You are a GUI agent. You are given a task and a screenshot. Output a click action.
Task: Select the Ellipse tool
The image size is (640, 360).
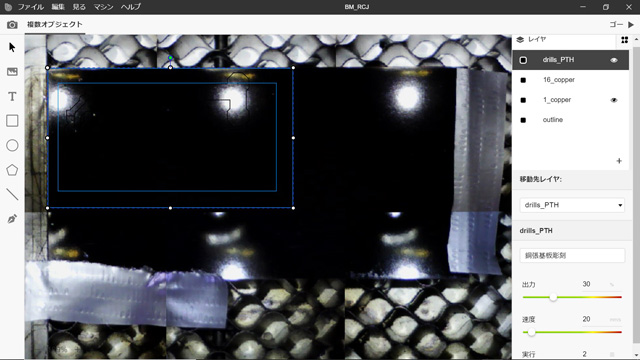(x=12, y=145)
